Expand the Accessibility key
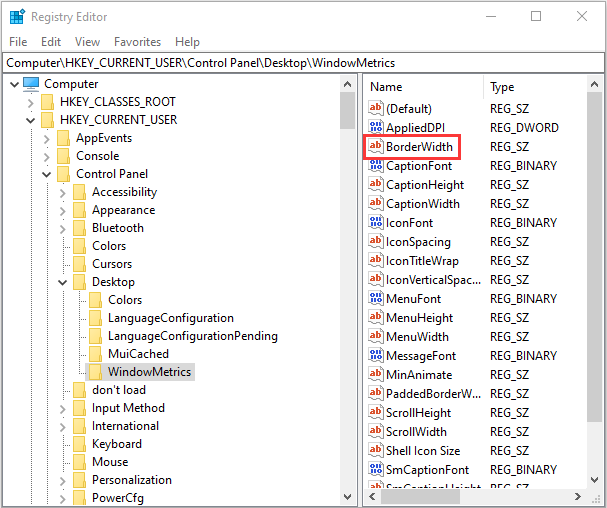607x508 pixels. tap(63, 192)
